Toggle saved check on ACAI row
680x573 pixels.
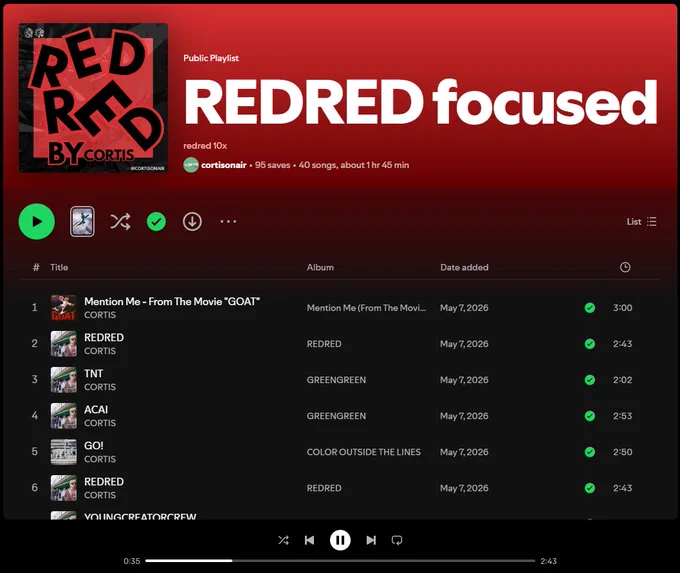[x=590, y=416]
